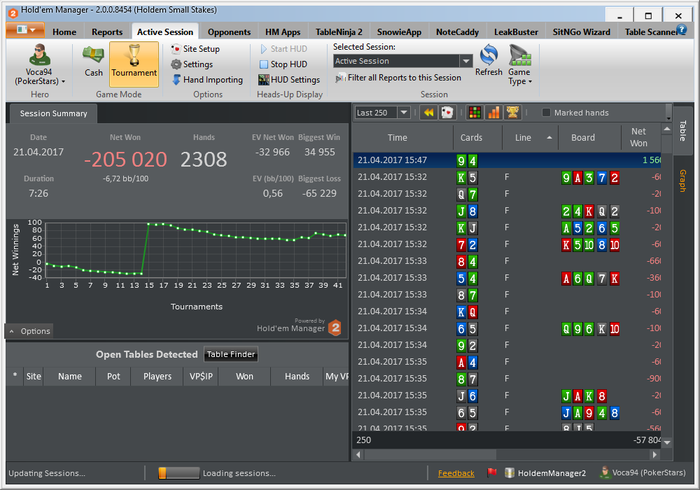Click Filter all Reports to this Session

399,78
